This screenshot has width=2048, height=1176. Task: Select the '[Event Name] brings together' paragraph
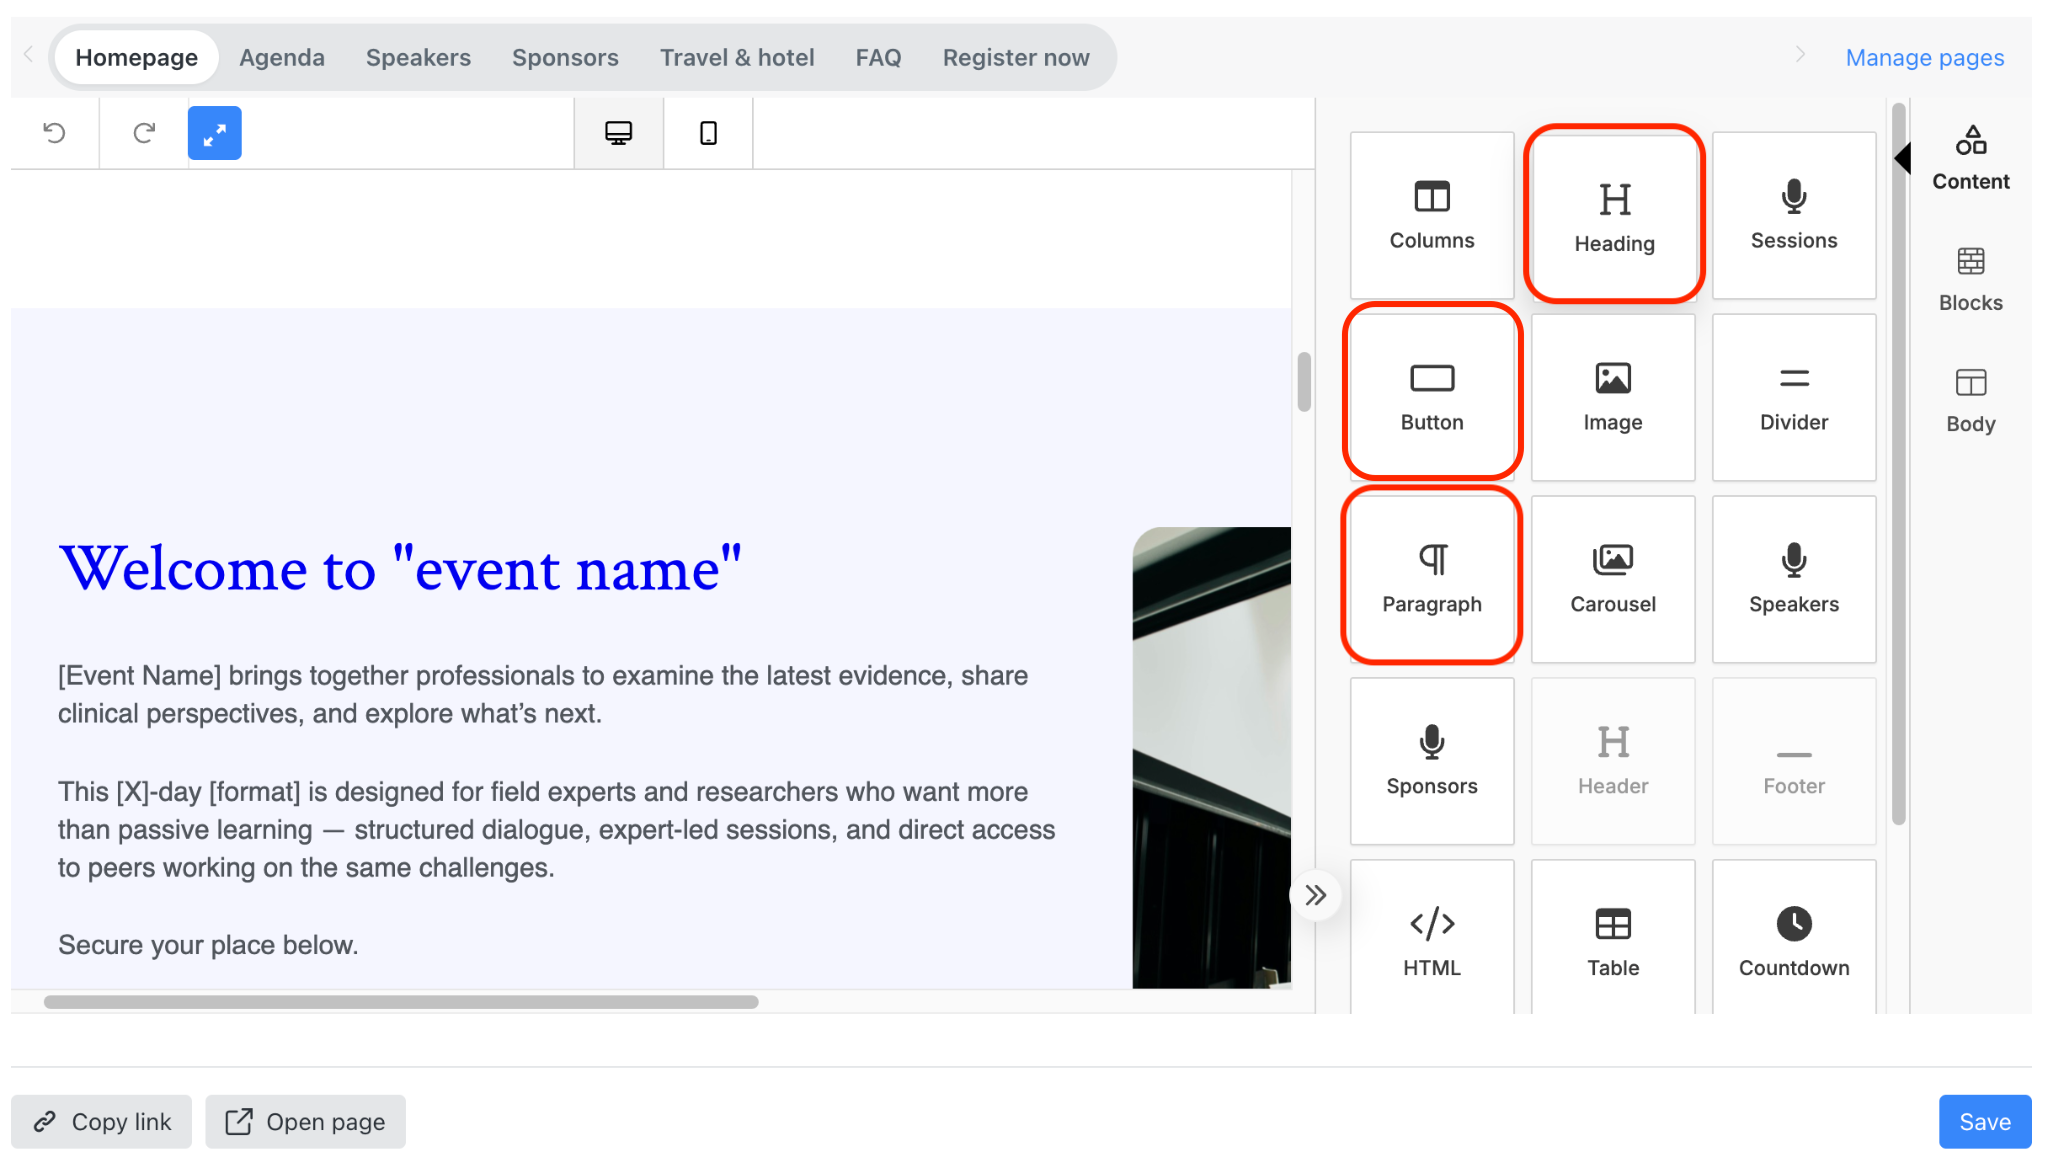543,695
